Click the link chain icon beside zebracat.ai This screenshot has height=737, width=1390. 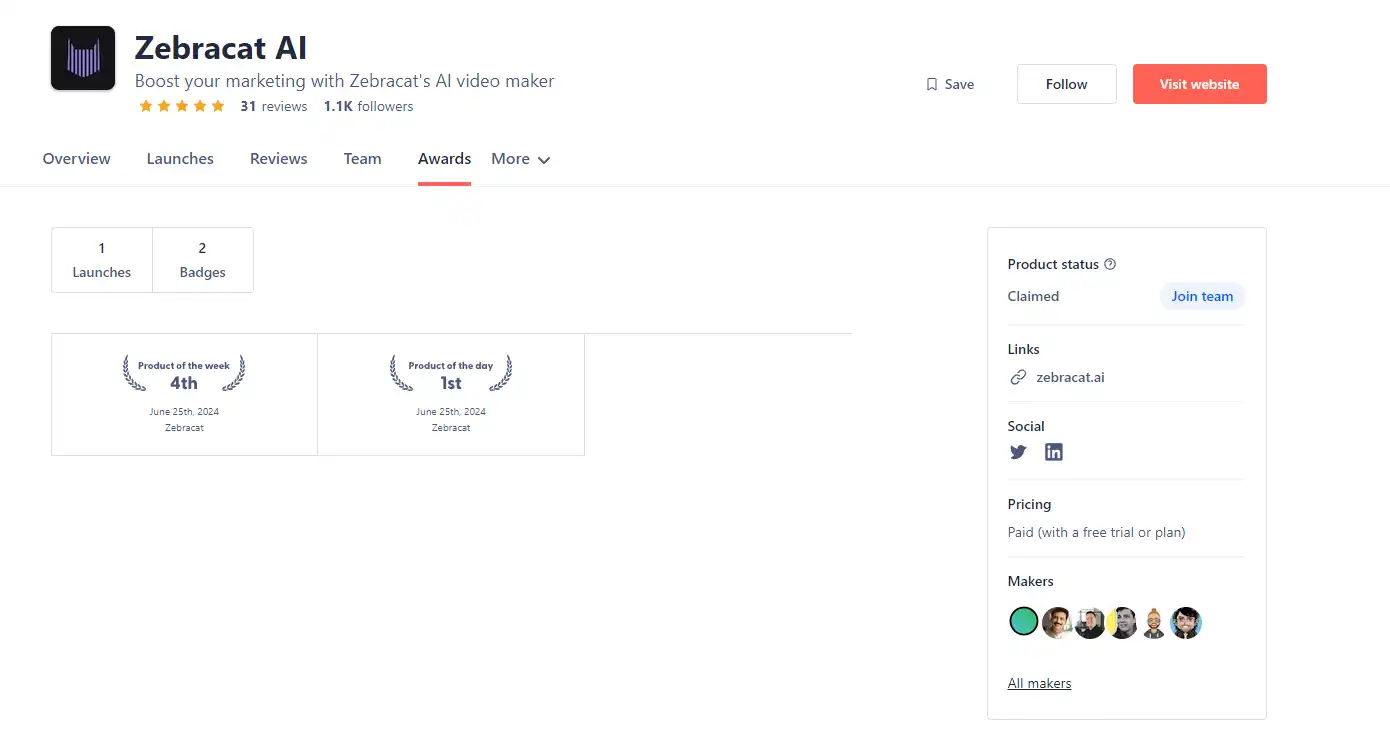click(x=1018, y=377)
